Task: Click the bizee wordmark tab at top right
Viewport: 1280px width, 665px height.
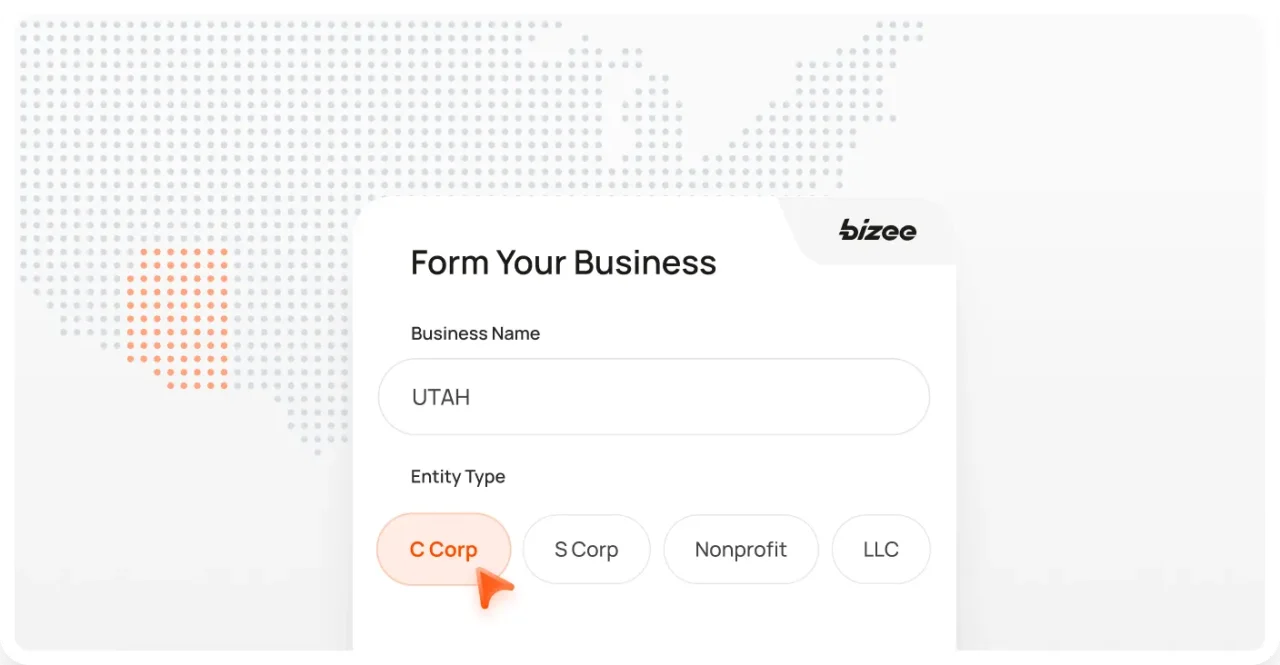Action: pos(877,231)
